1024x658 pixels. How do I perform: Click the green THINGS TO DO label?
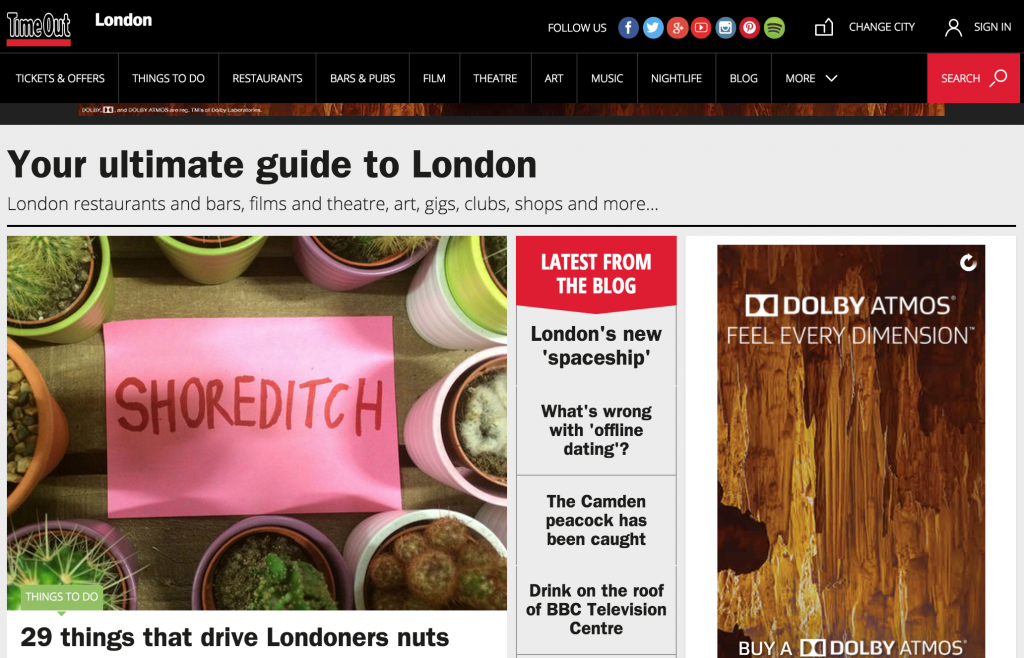pyautogui.click(x=60, y=595)
